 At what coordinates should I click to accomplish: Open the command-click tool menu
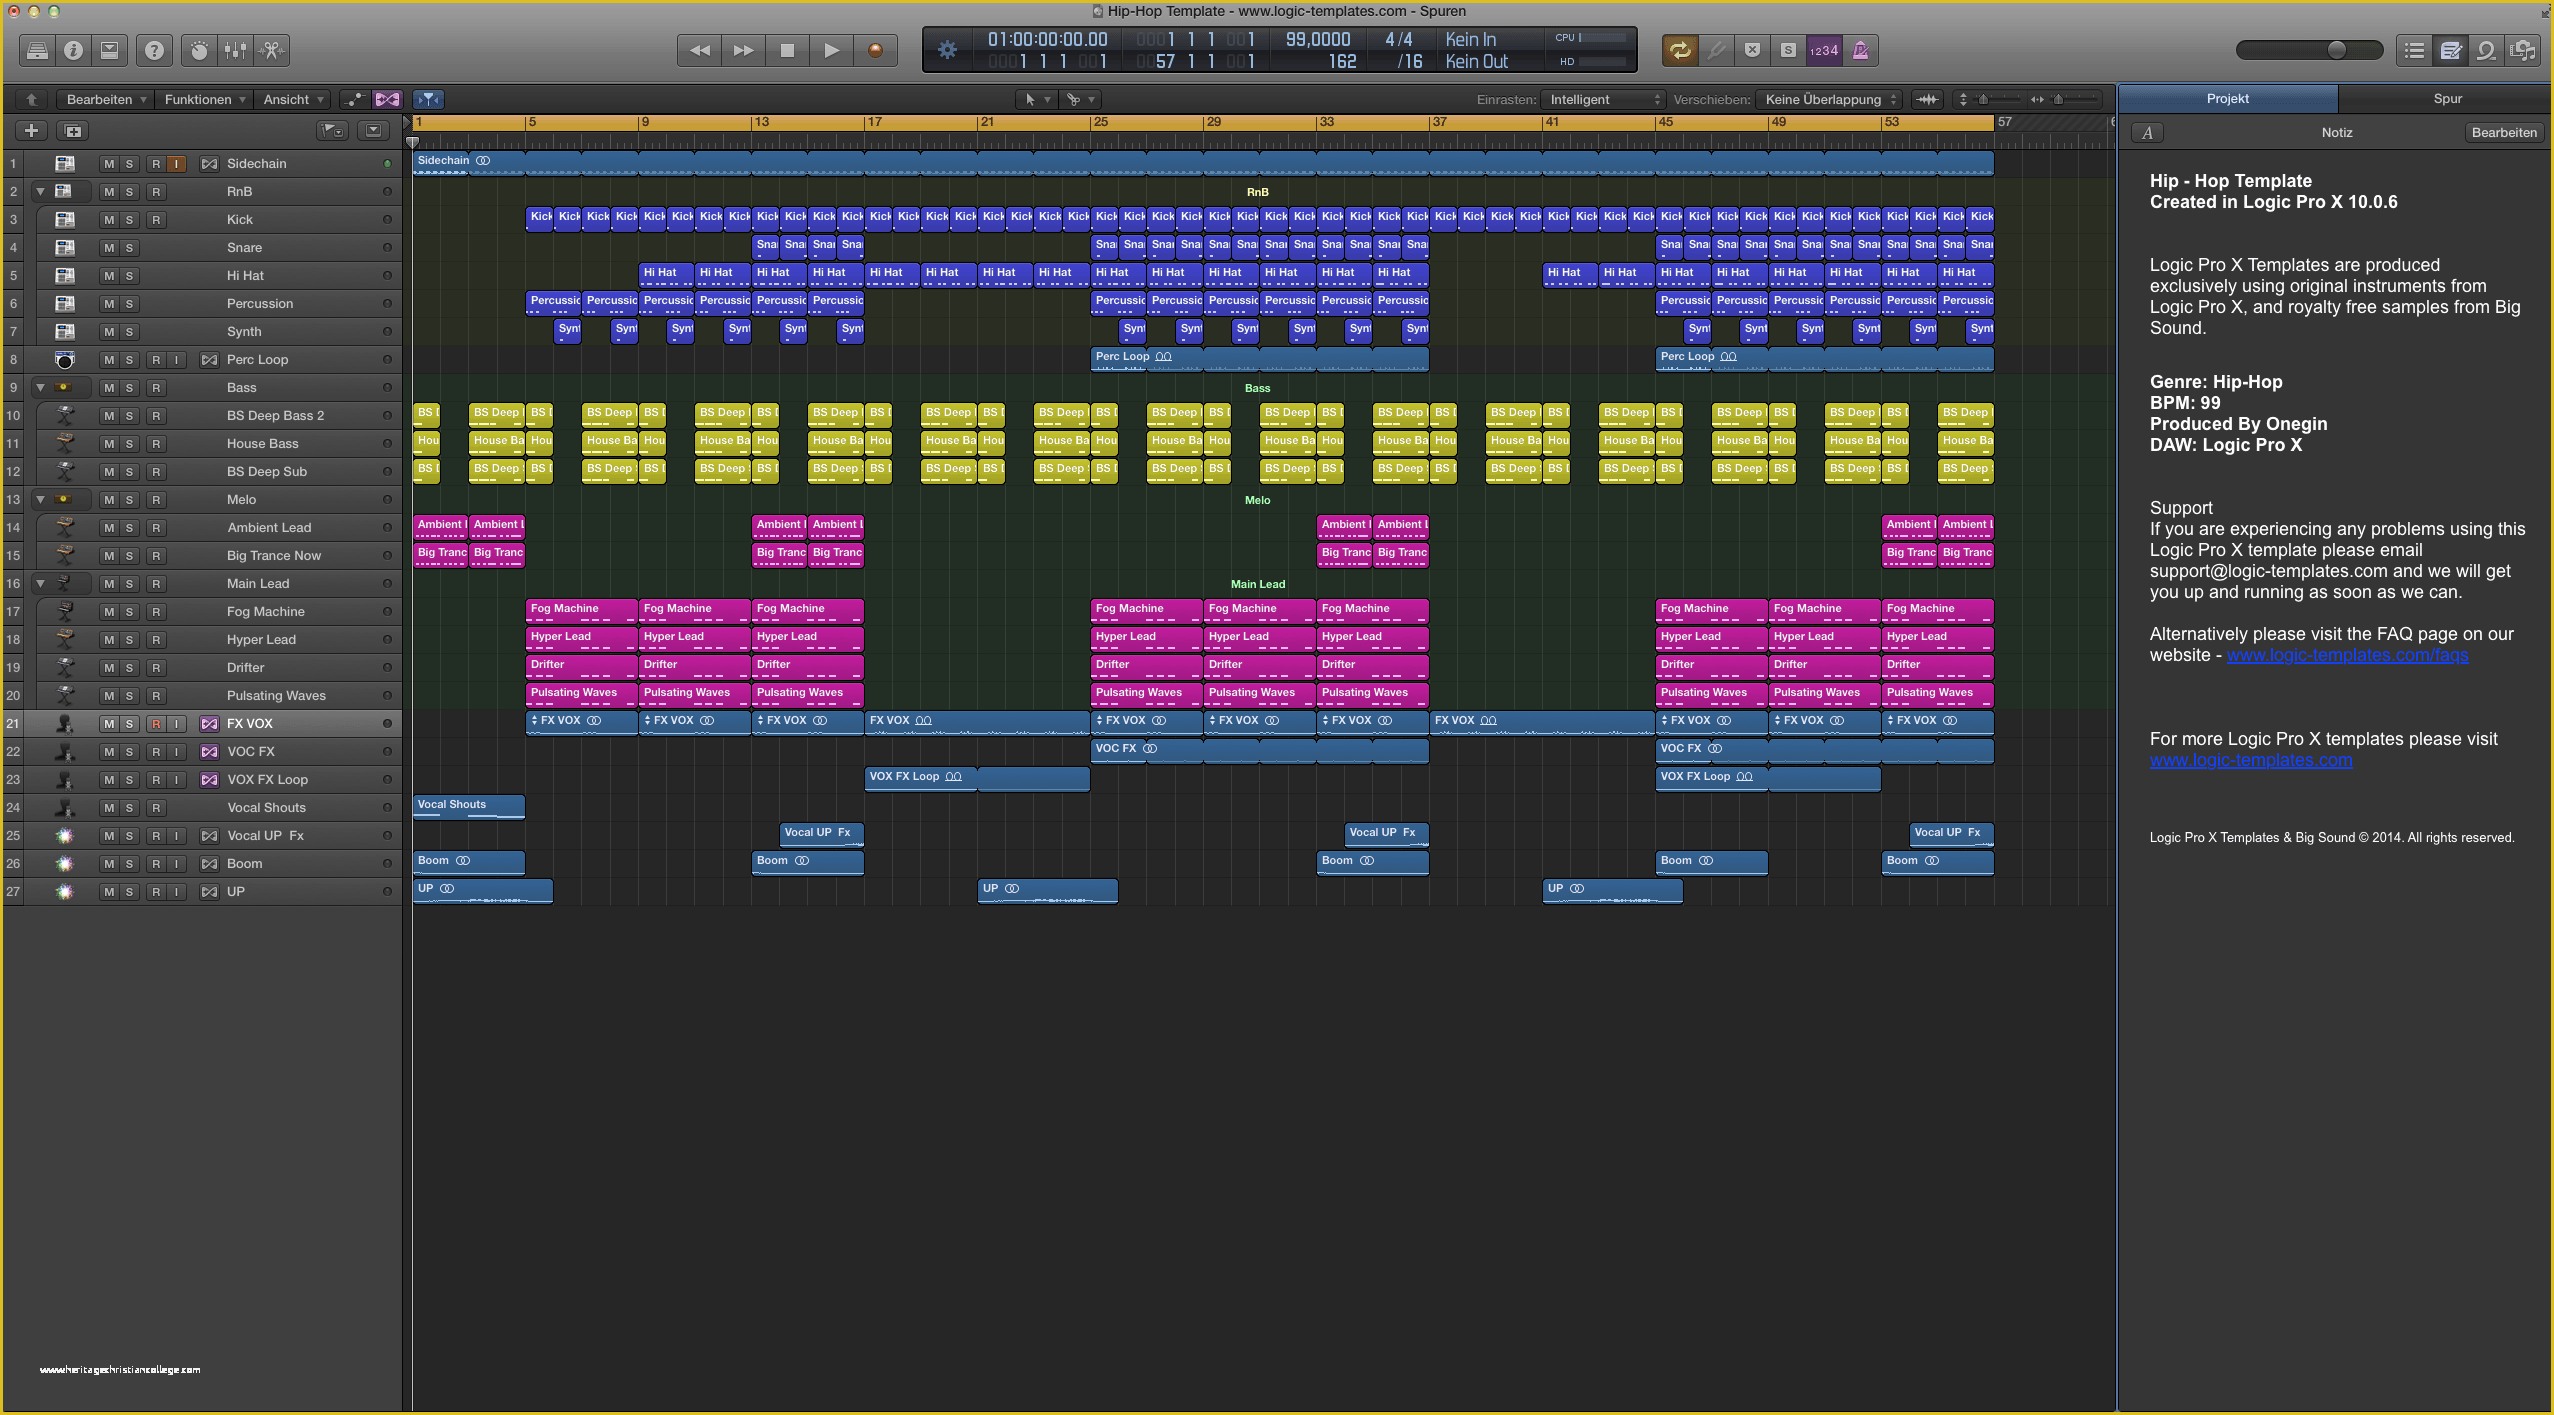point(1080,99)
